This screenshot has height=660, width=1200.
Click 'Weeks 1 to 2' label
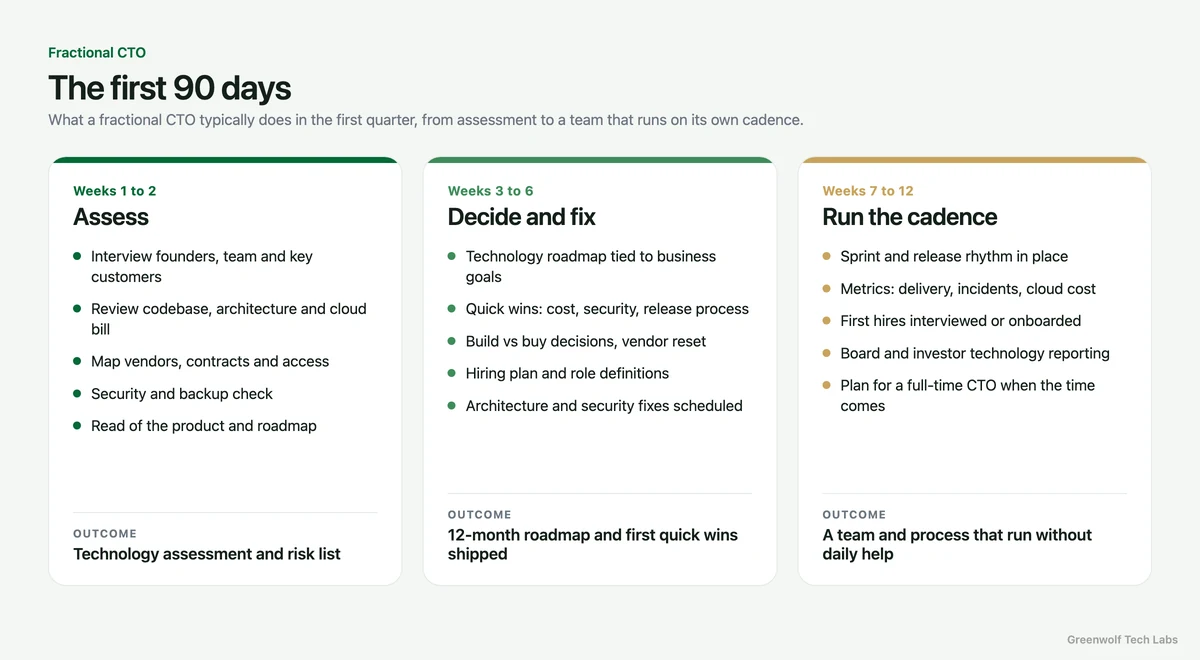click(115, 191)
